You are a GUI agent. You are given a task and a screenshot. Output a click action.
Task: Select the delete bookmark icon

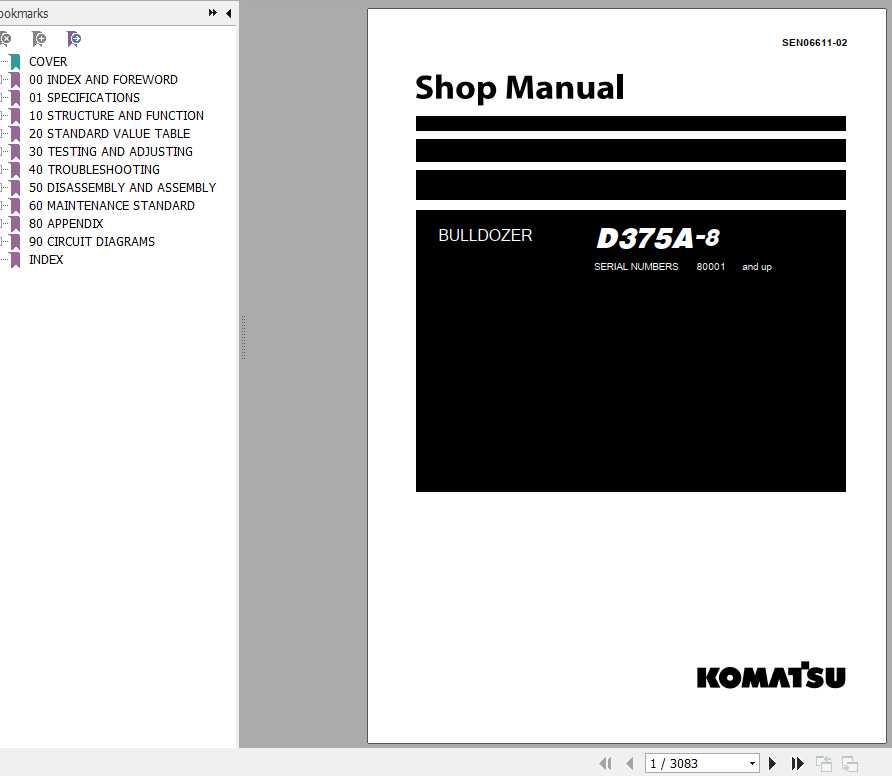(x=6, y=39)
